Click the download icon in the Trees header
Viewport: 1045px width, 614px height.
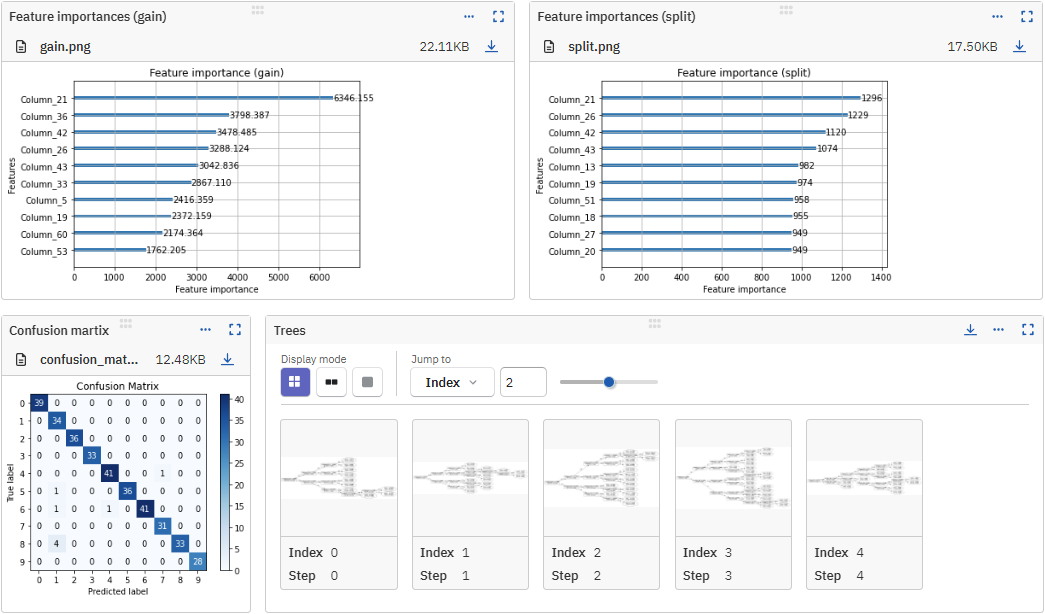coord(970,329)
